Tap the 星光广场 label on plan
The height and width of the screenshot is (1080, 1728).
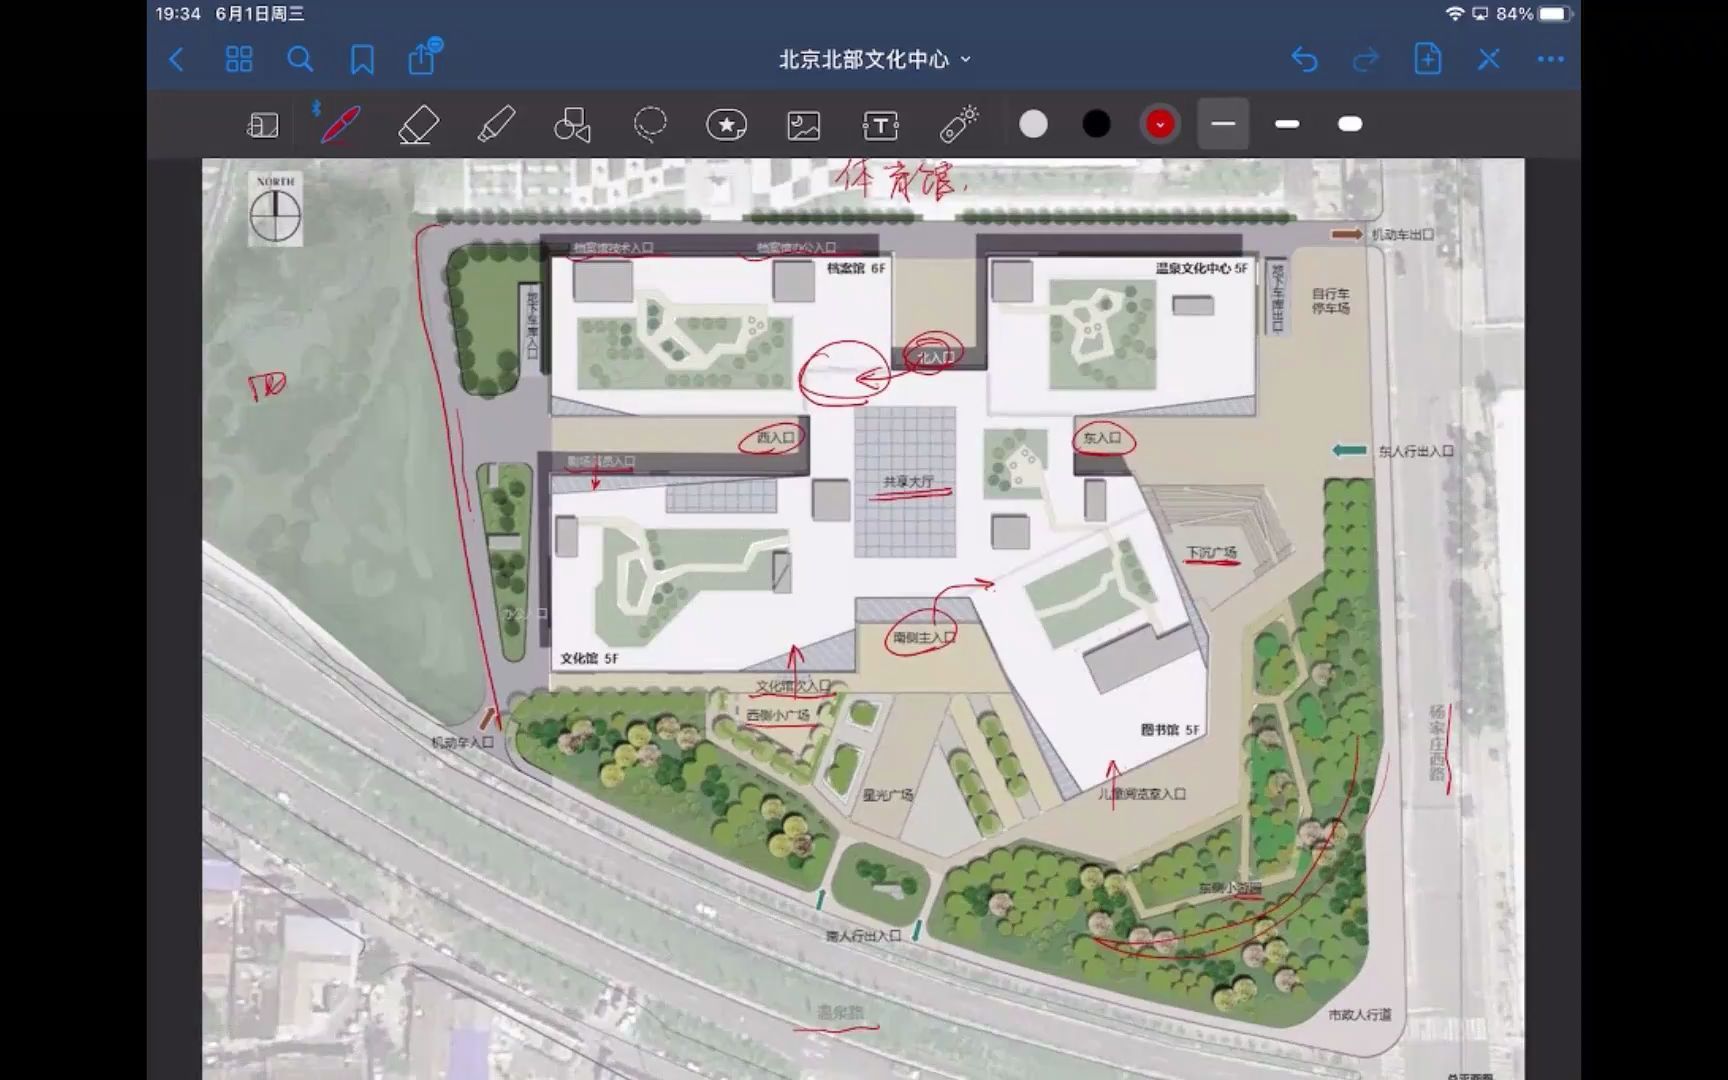(888, 795)
